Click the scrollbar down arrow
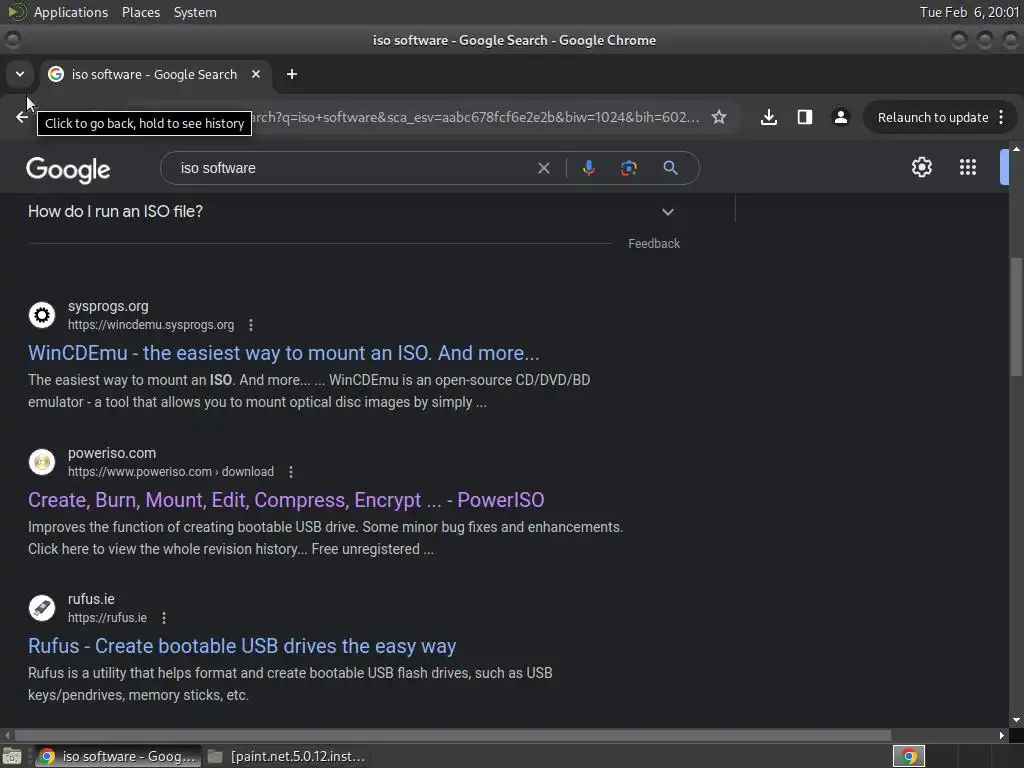Screen dimensions: 1024x768 (1016, 720)
